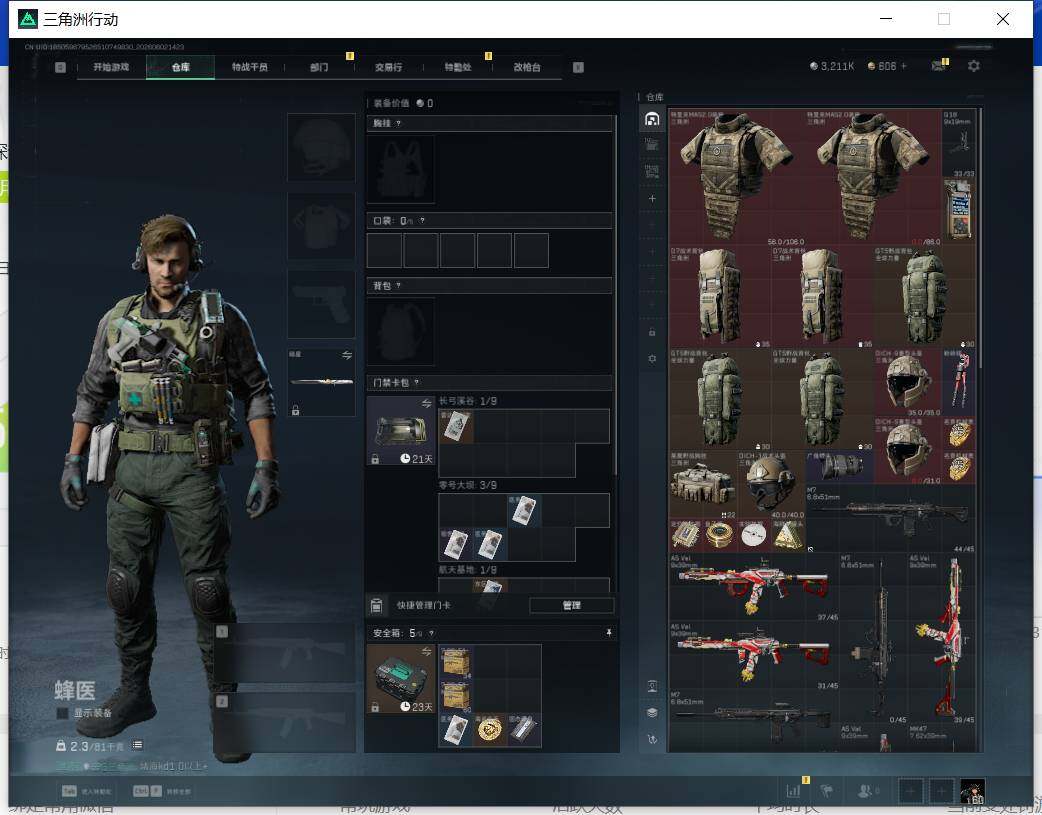Select the empty pistol equipment slot
1042x815 pixels.
pyautogui.click(x=321, y=304)
